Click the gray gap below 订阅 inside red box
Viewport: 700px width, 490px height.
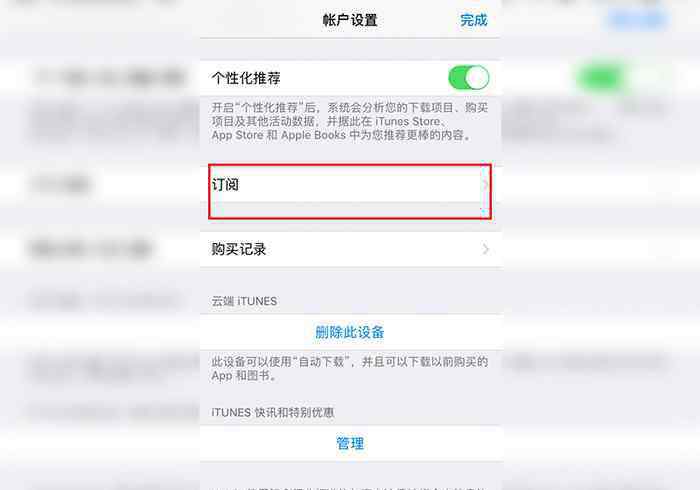pyautogui.click(x=351, y=210)
